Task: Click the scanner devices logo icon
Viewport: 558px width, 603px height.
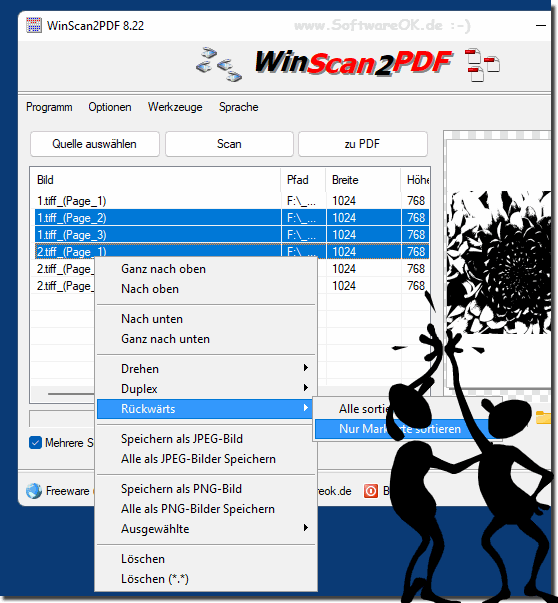Action: 218,64
